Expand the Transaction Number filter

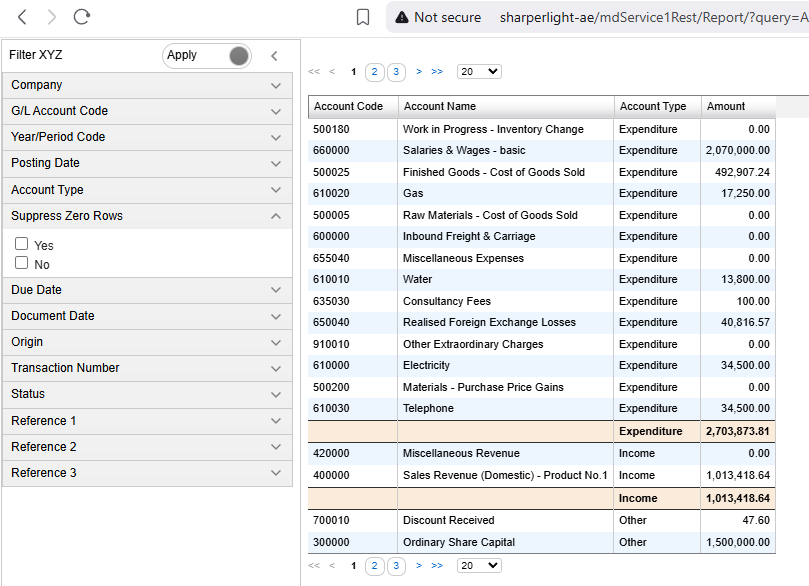[147, 368]
